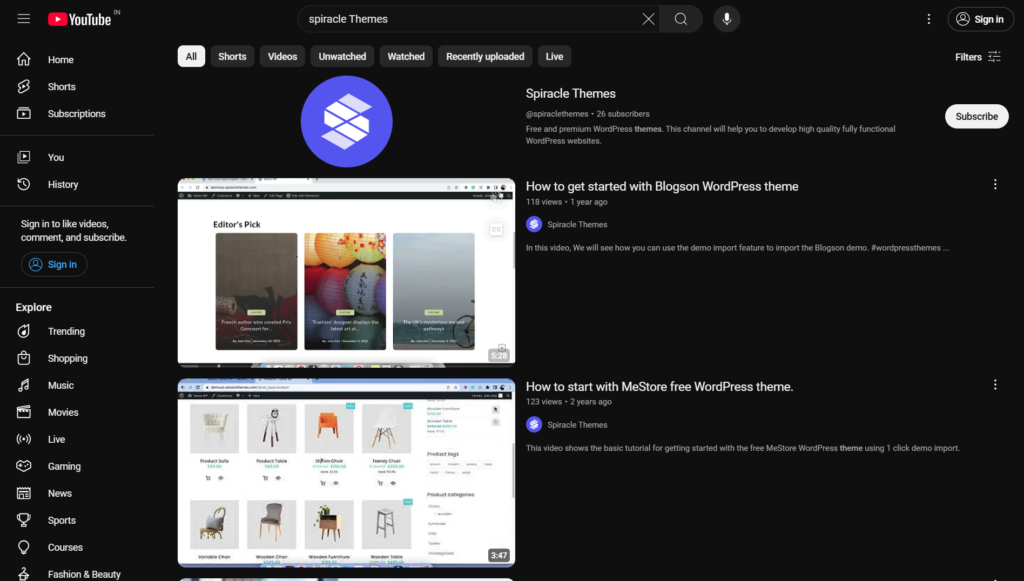Click the YouTube logo
Viewport: 1024px width, 581px height.
pyautogui.click(x=80, y=20)
